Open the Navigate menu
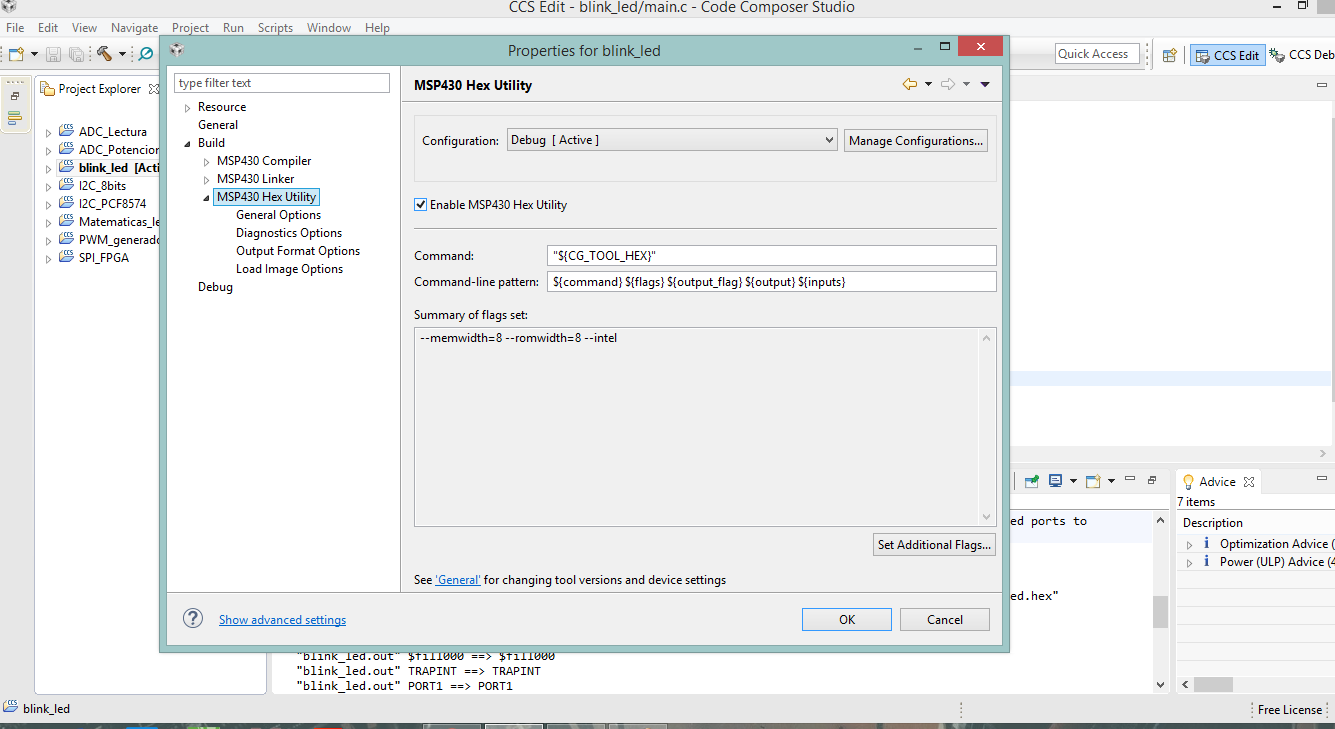1335x729 pixels. coord(134,28)
